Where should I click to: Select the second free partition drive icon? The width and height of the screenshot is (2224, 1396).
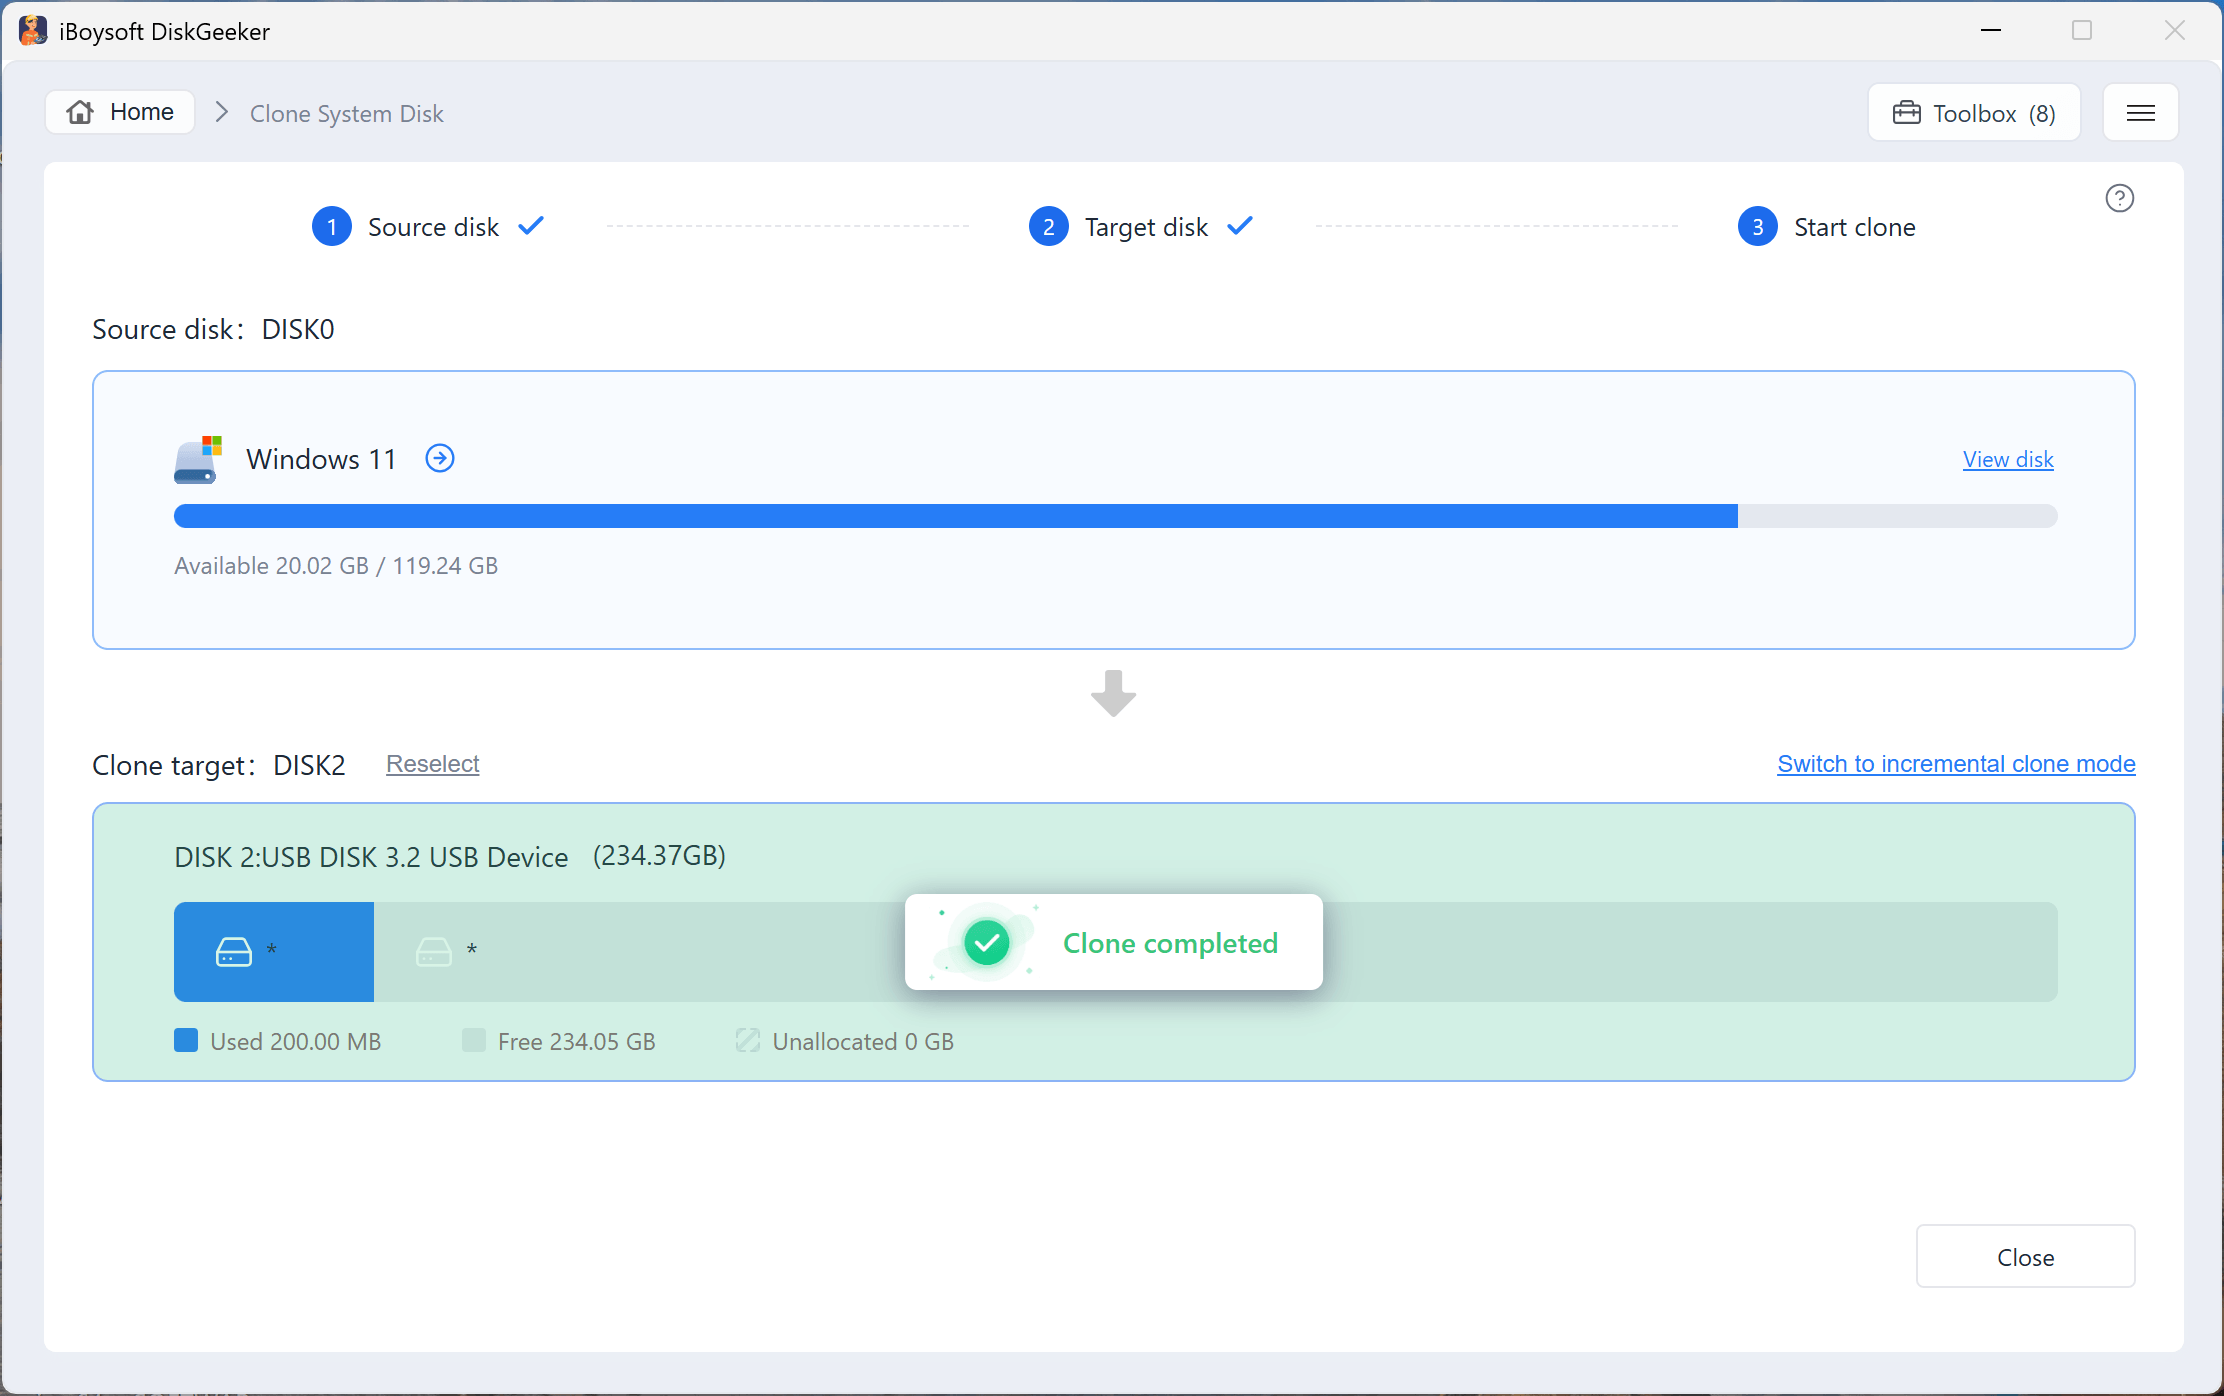point(434,952)
